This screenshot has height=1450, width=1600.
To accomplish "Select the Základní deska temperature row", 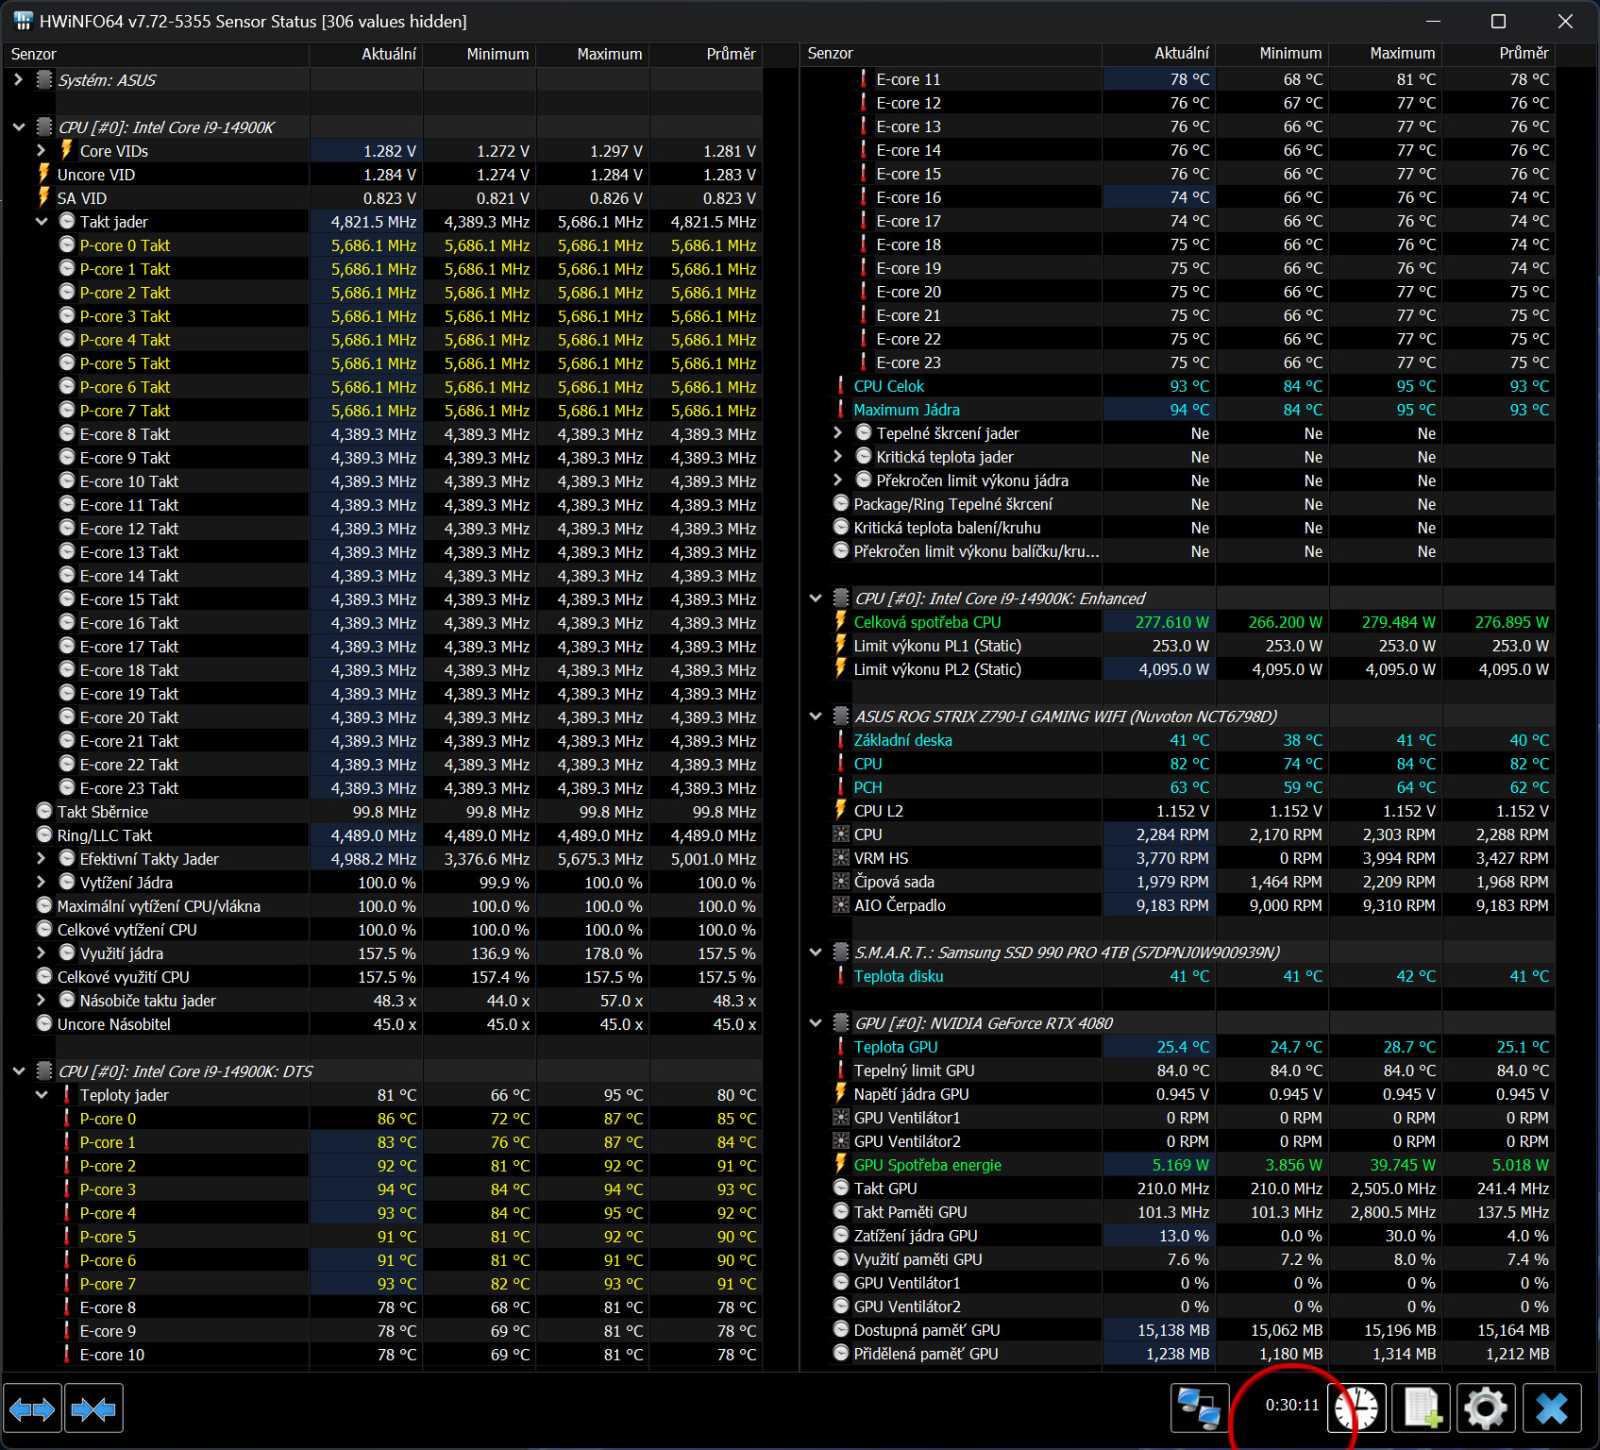I will coord(1178,740).
